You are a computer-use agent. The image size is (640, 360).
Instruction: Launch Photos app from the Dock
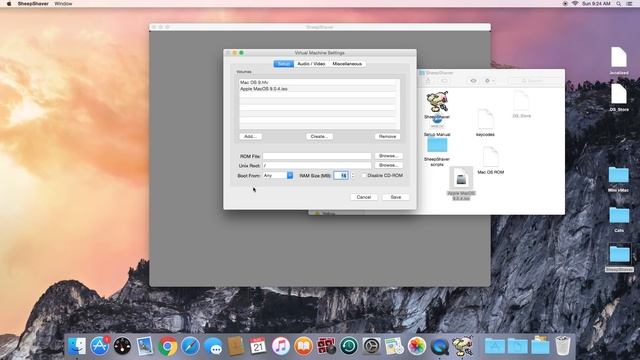tap(417, 346)
